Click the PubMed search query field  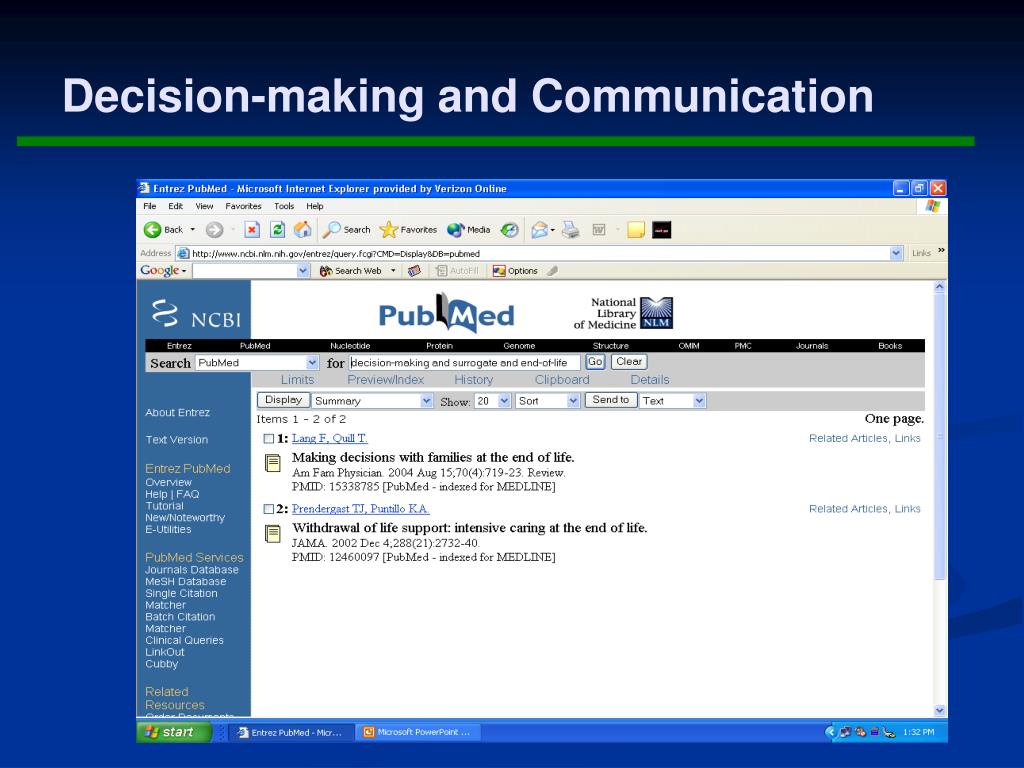tap(464, 362)
